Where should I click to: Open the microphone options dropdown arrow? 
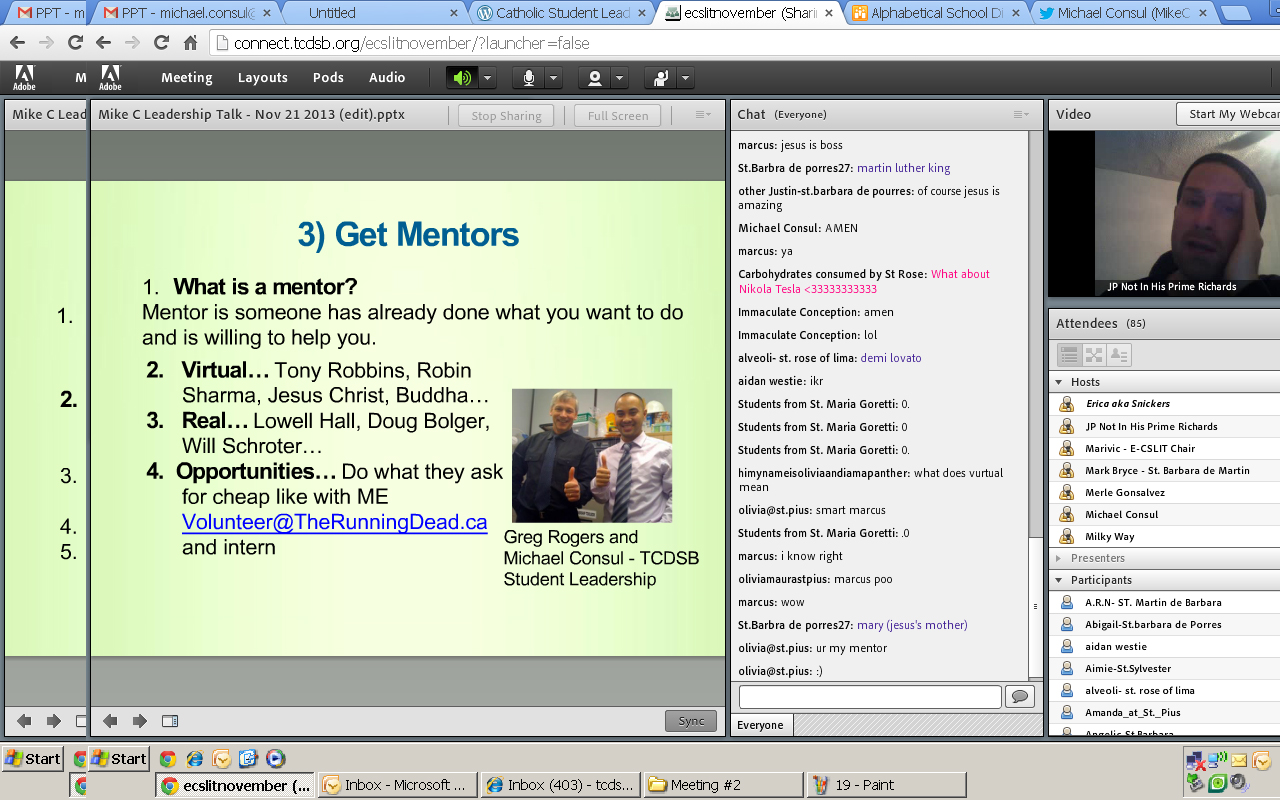tap(553, 78)
